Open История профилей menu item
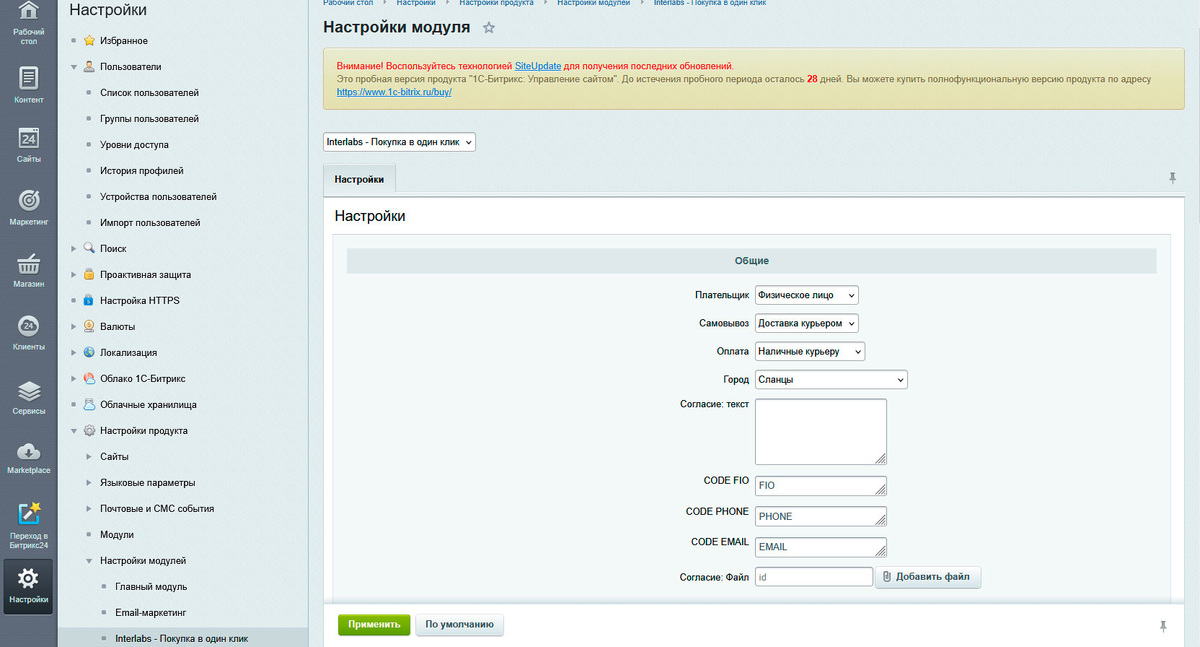Viewport: 1200px width, 647px height. 142,171
